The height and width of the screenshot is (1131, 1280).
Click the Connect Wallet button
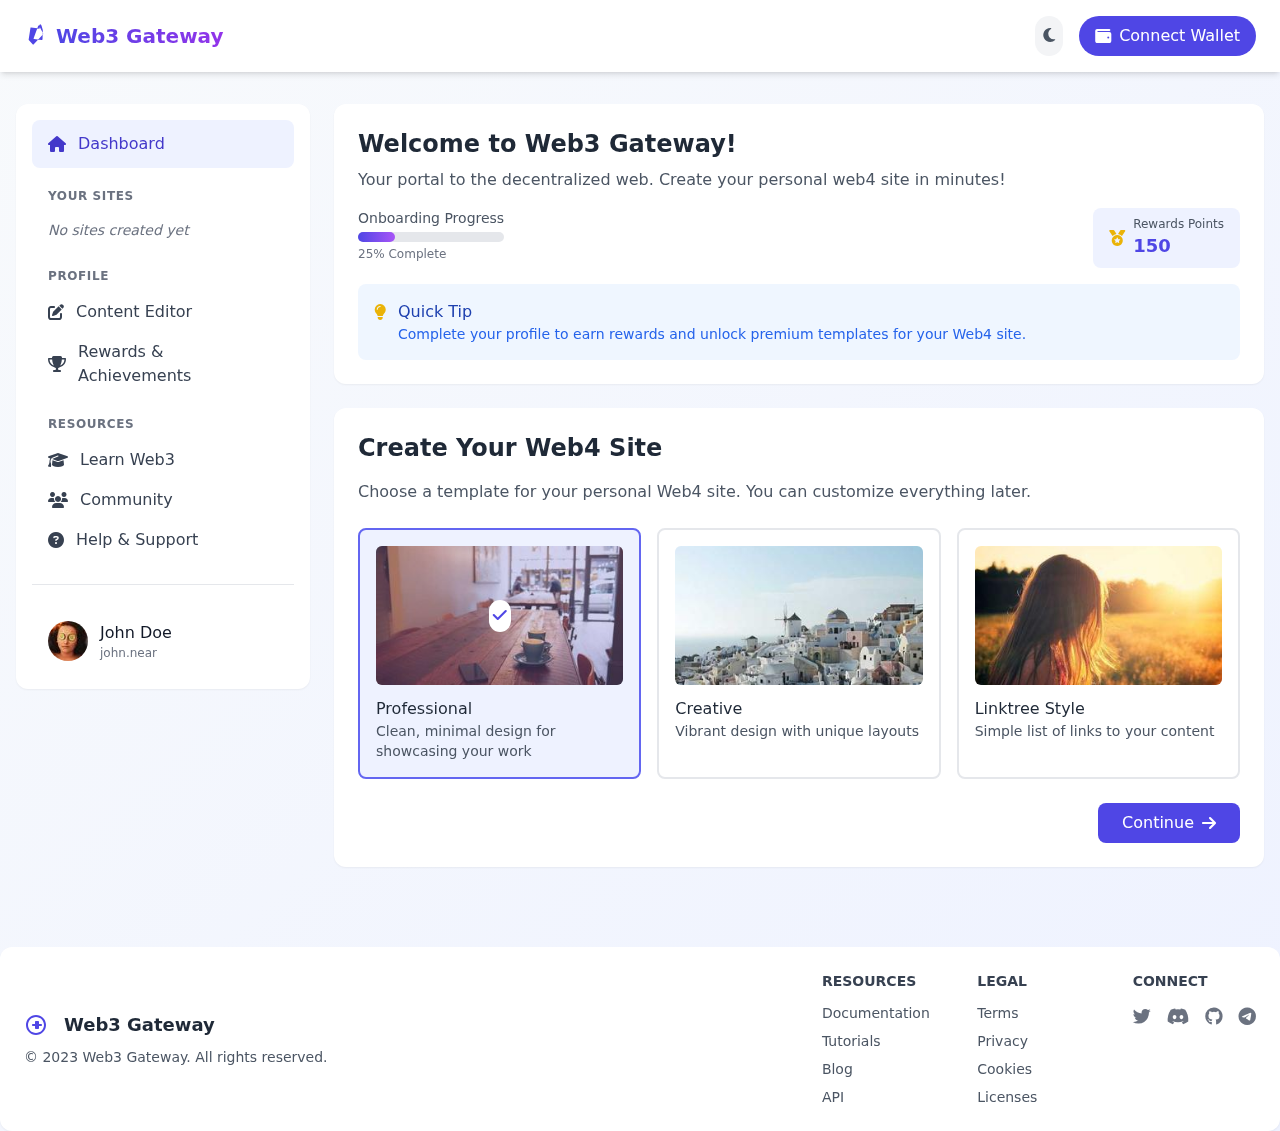coord(1167,35)
